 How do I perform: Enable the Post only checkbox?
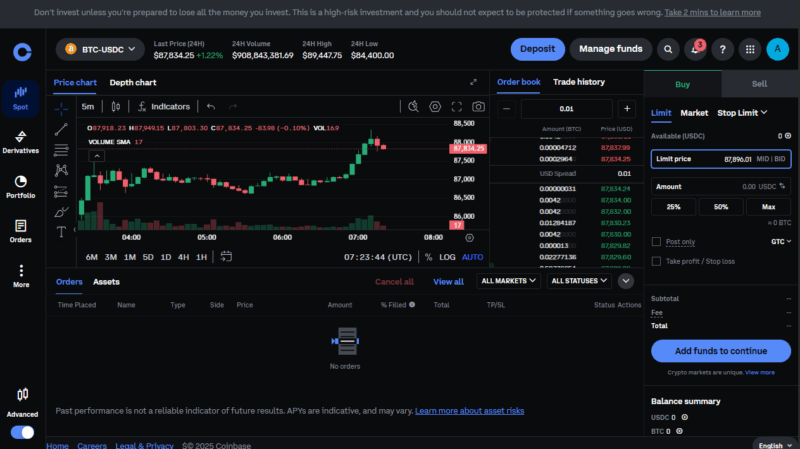656,241
